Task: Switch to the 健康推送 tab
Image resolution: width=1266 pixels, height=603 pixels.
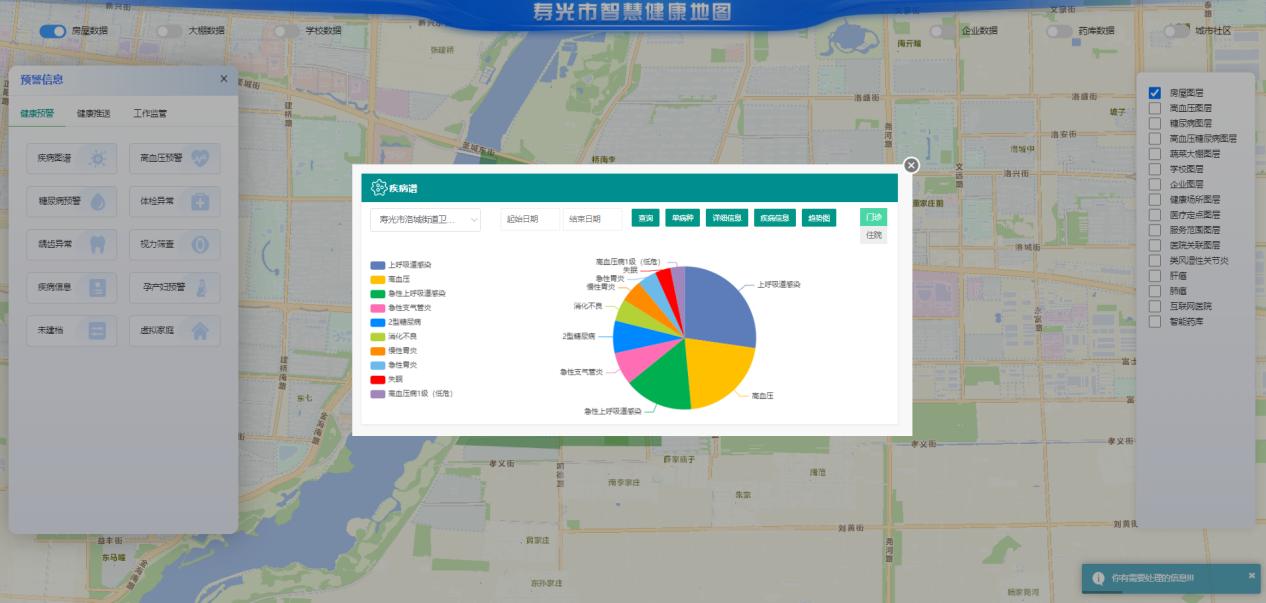Action: coord(94,114)
